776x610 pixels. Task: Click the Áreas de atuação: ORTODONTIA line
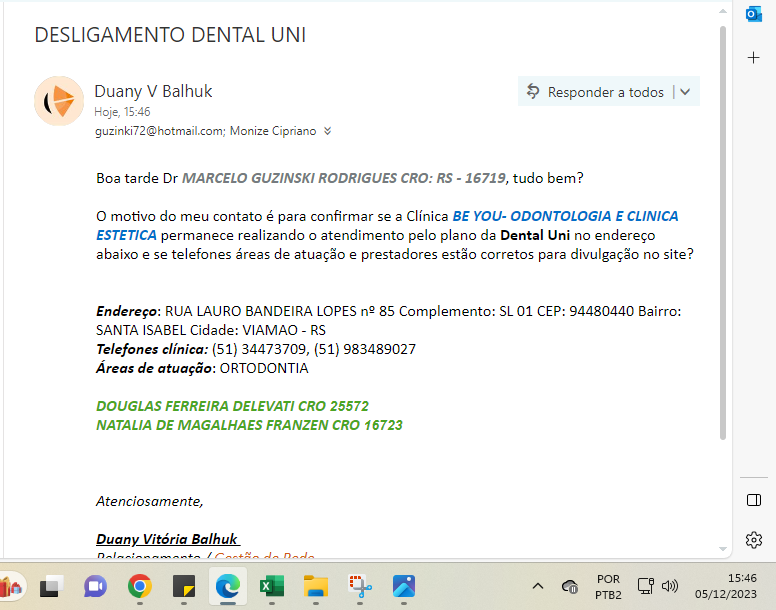[x=202, y=369]
